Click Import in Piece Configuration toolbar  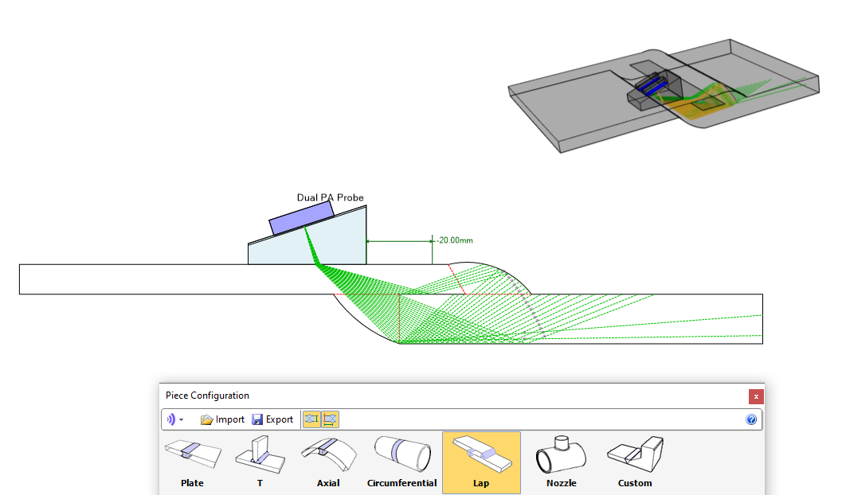pos(222,419)
